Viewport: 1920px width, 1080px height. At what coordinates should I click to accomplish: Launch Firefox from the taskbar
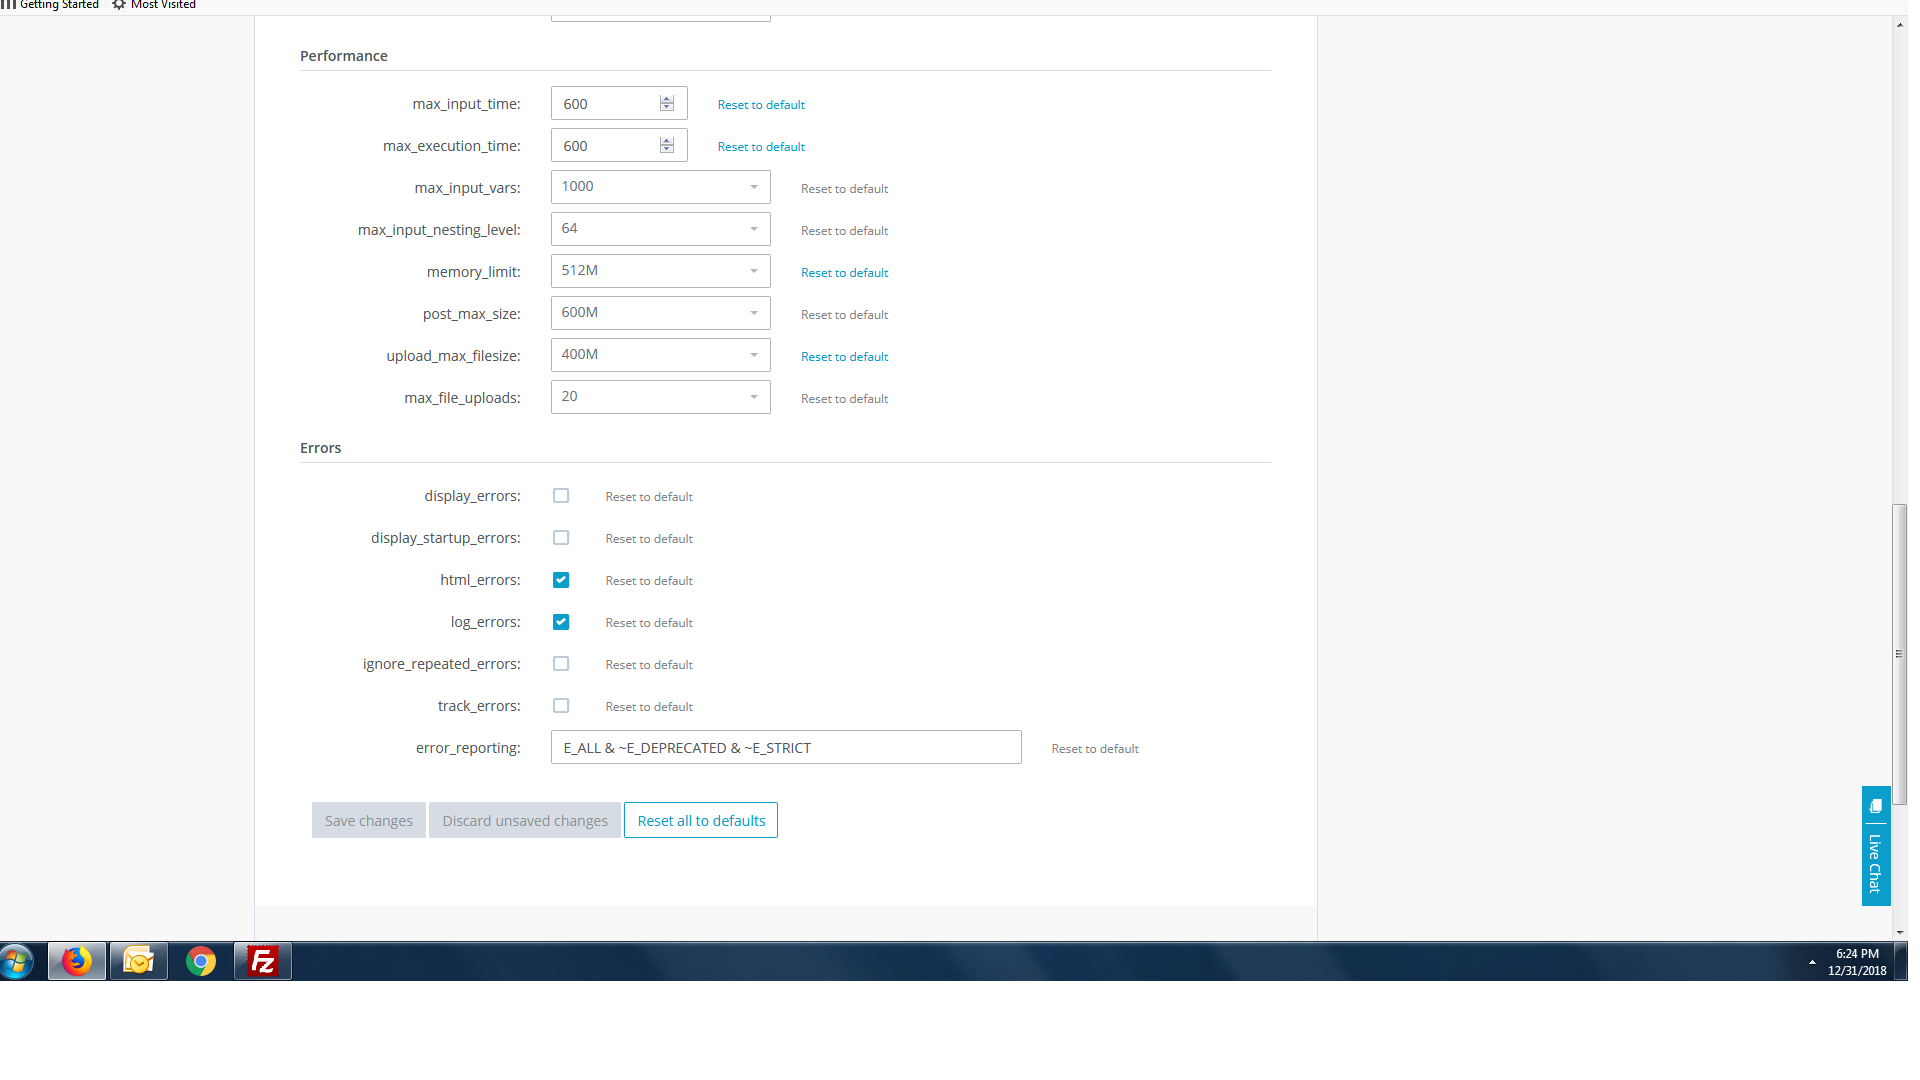click(x=76, y=960)
